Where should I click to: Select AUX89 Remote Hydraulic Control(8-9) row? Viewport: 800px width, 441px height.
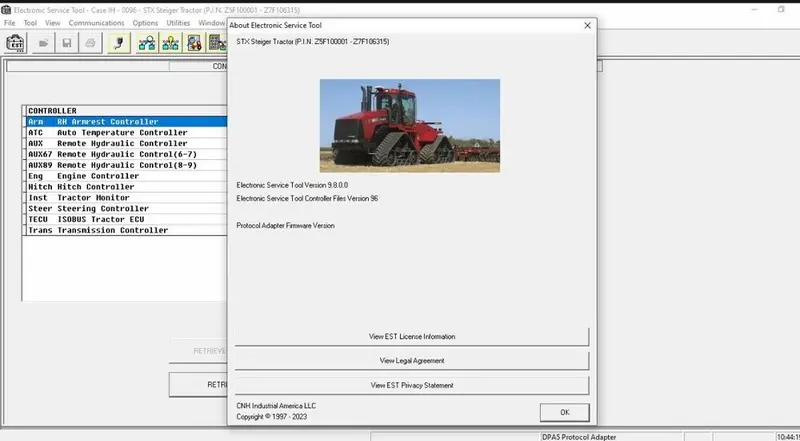coord(126,165)
